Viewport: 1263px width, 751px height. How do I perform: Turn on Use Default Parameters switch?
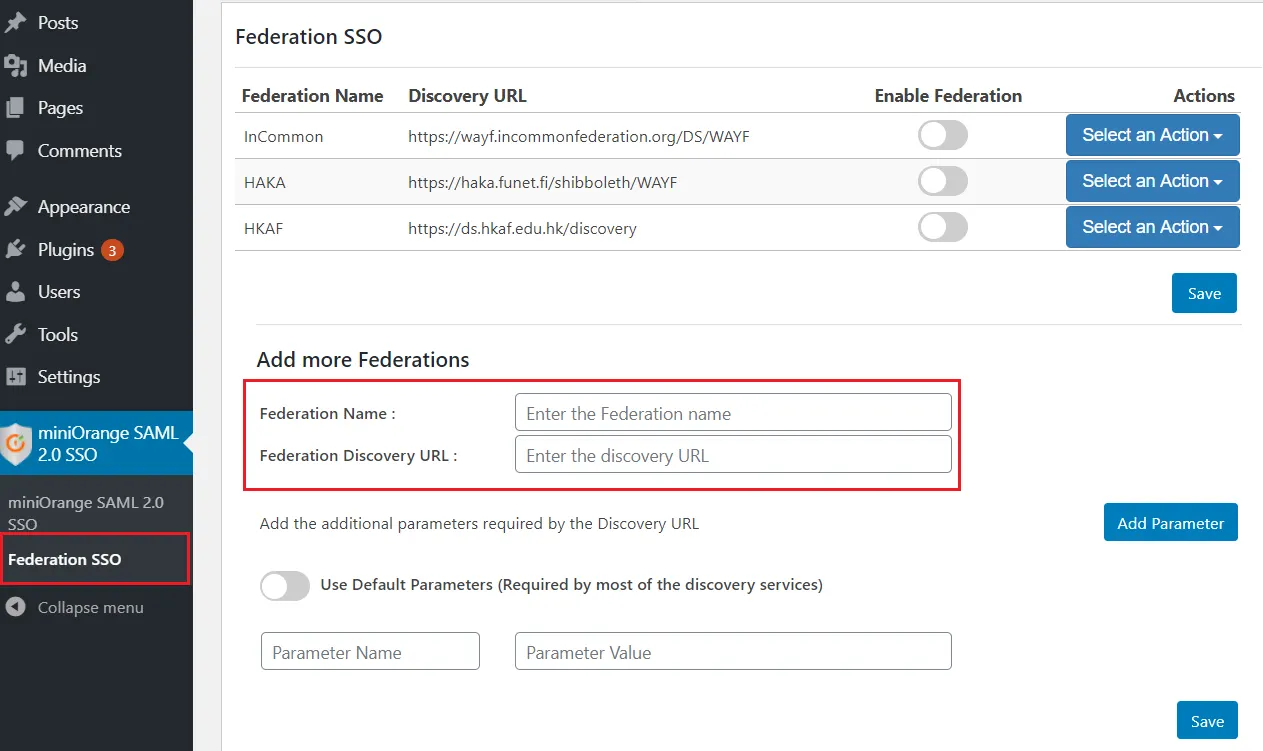tap(284, 585)
